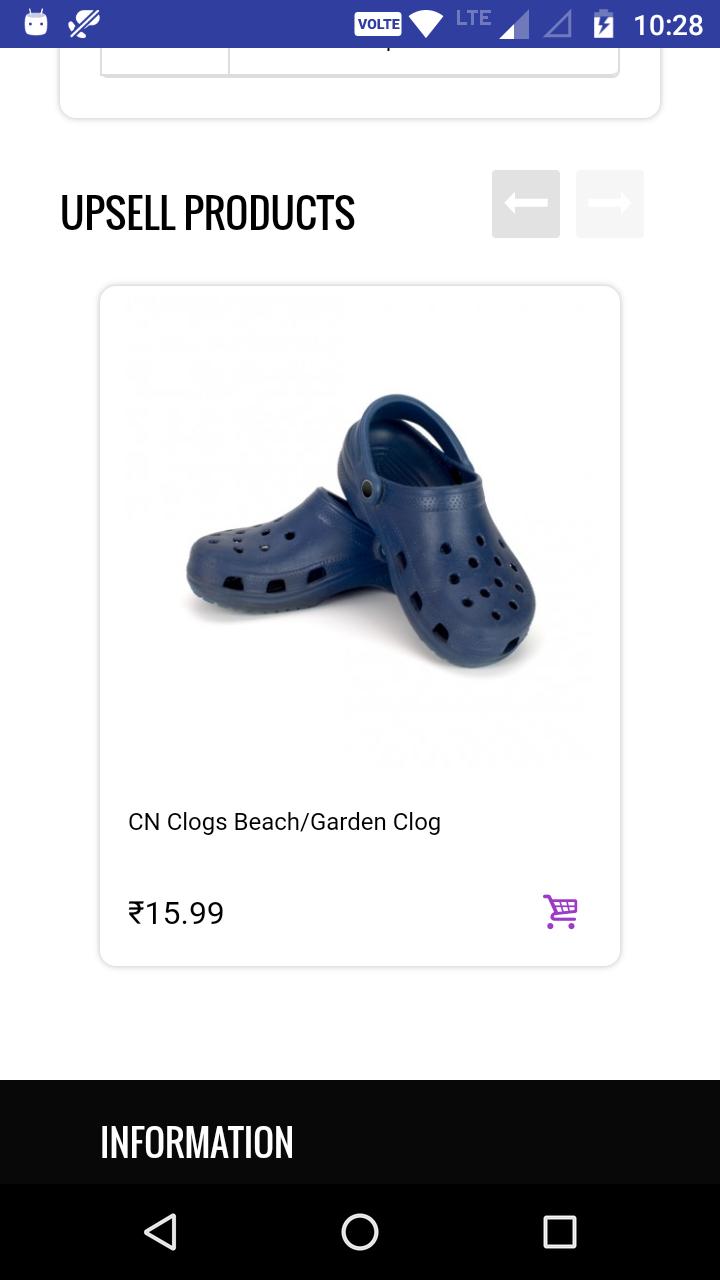Tap the Android home circle button
This screenshot has width=720, height=1280.
coord(360,1232)
